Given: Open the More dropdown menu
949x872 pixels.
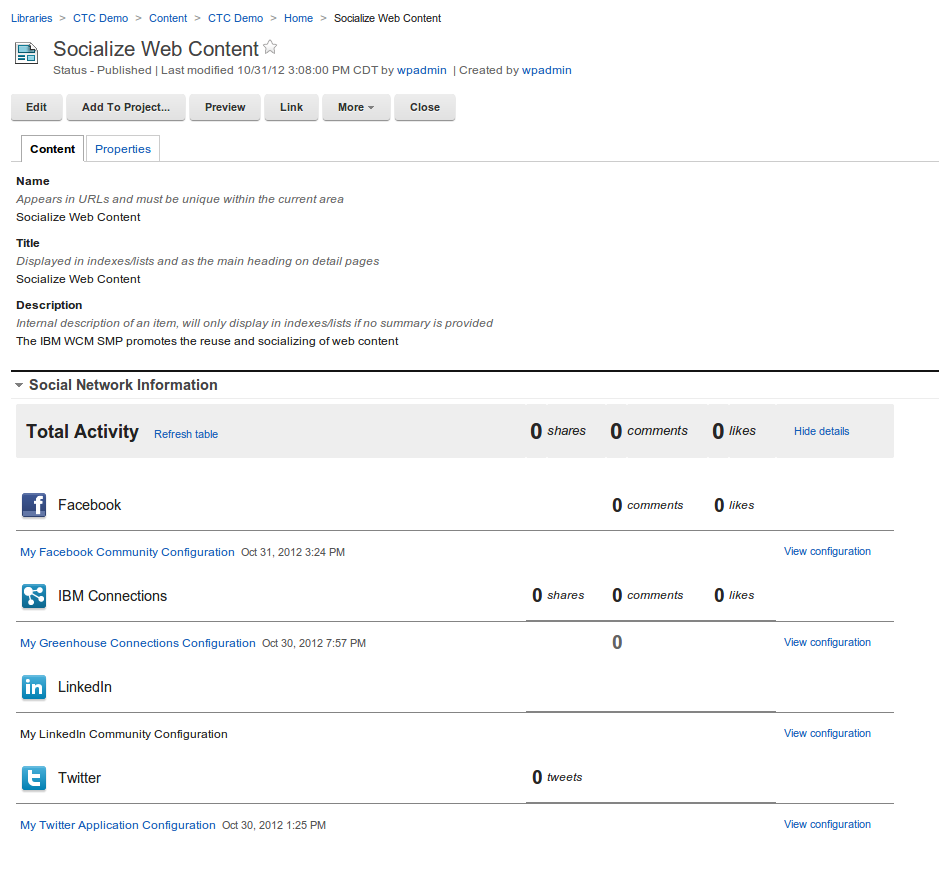Looking at the screenshot, I should (x=356, y=107).
